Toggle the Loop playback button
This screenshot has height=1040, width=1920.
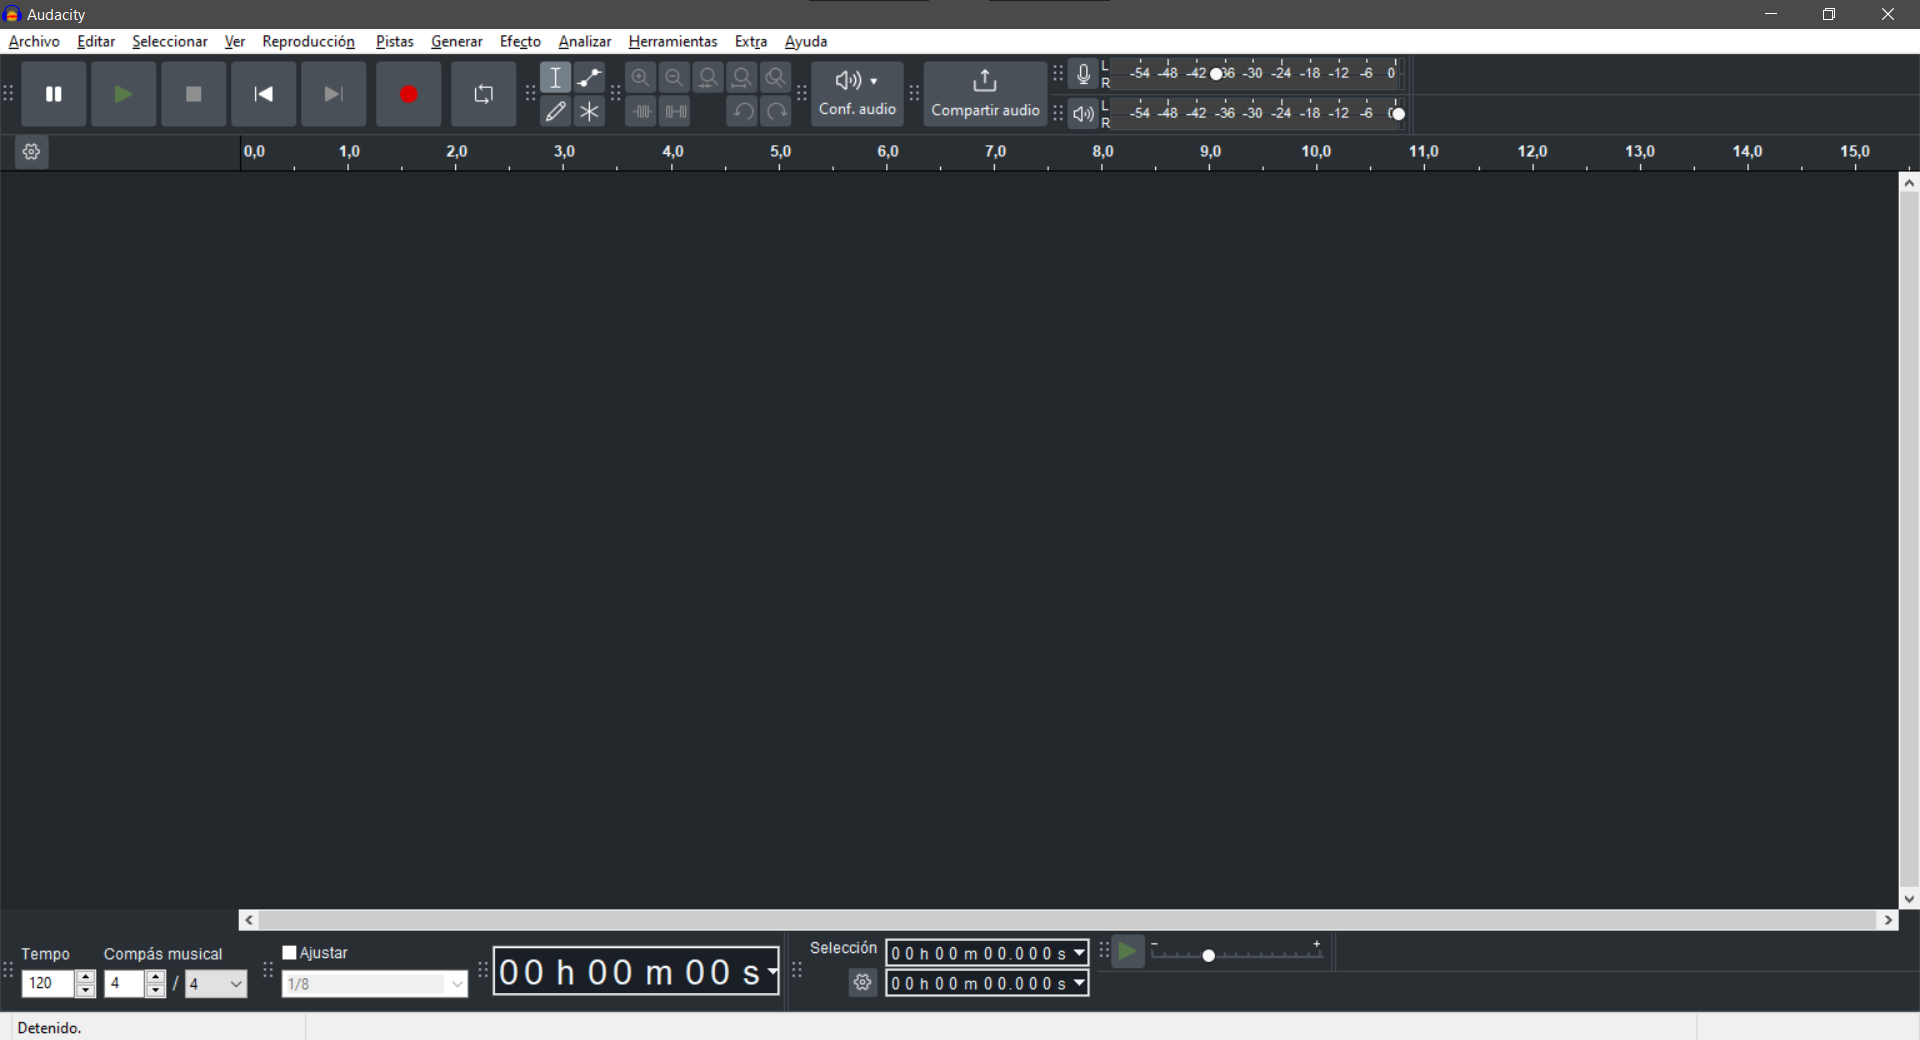coord(484,94)
